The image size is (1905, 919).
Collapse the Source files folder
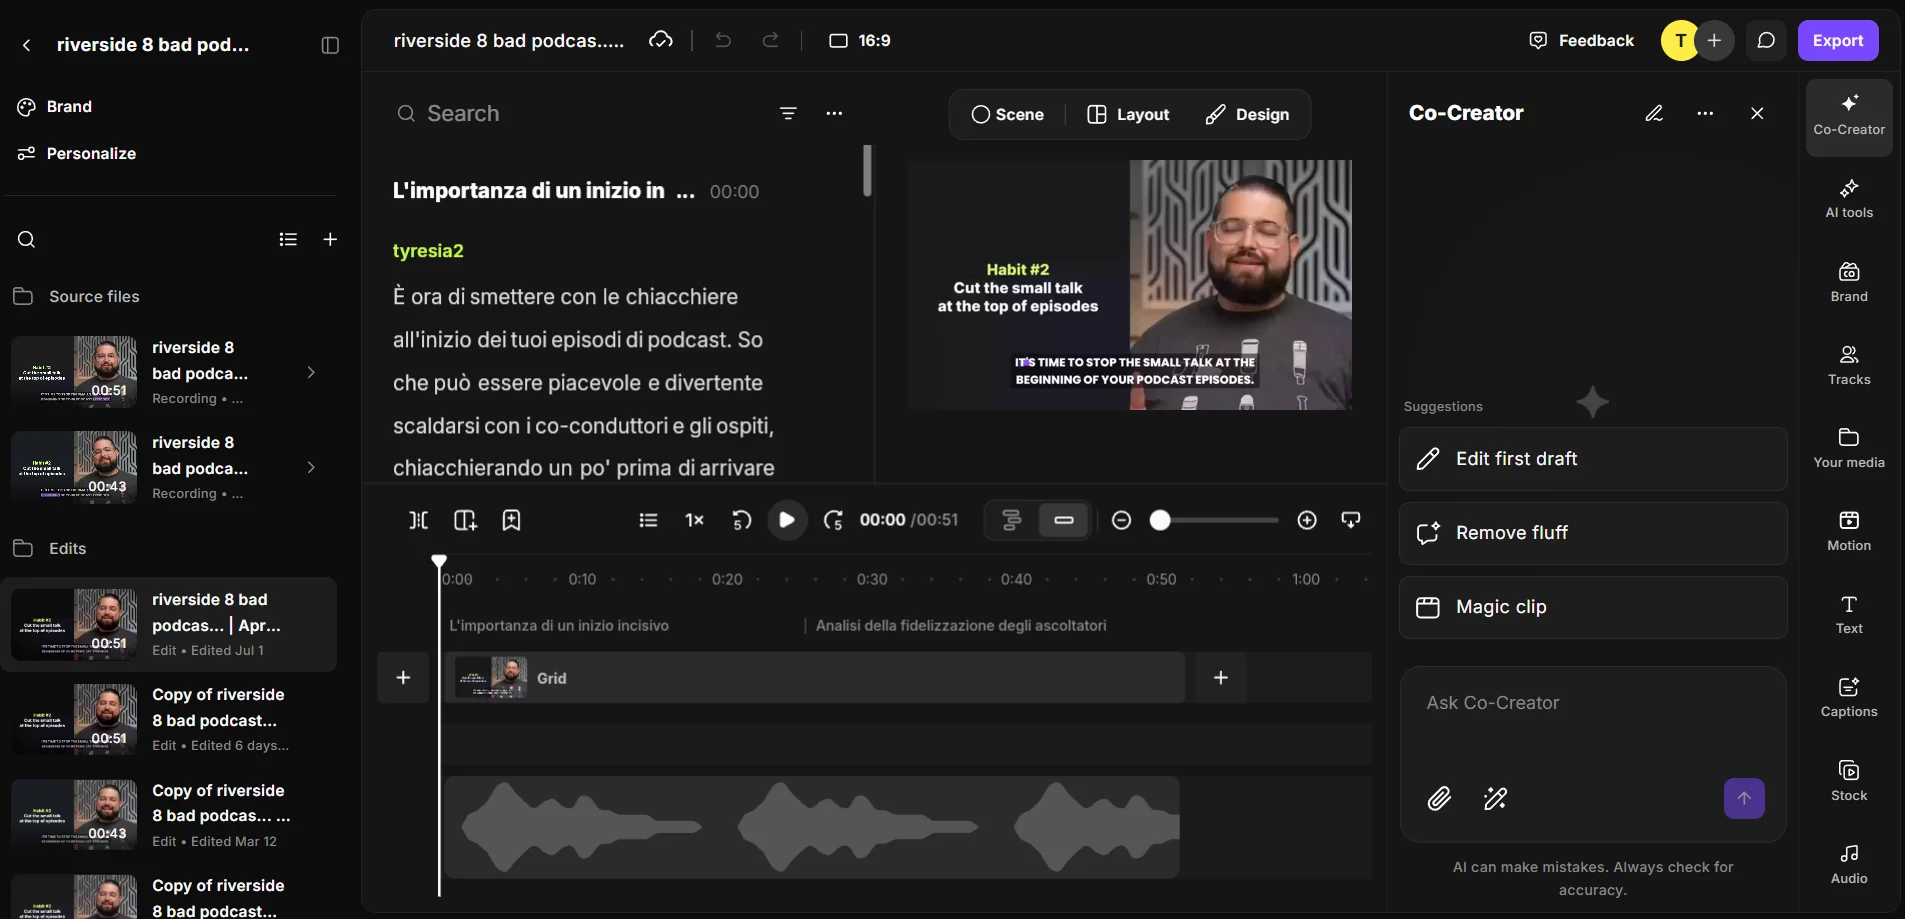(x=77, y=296)
